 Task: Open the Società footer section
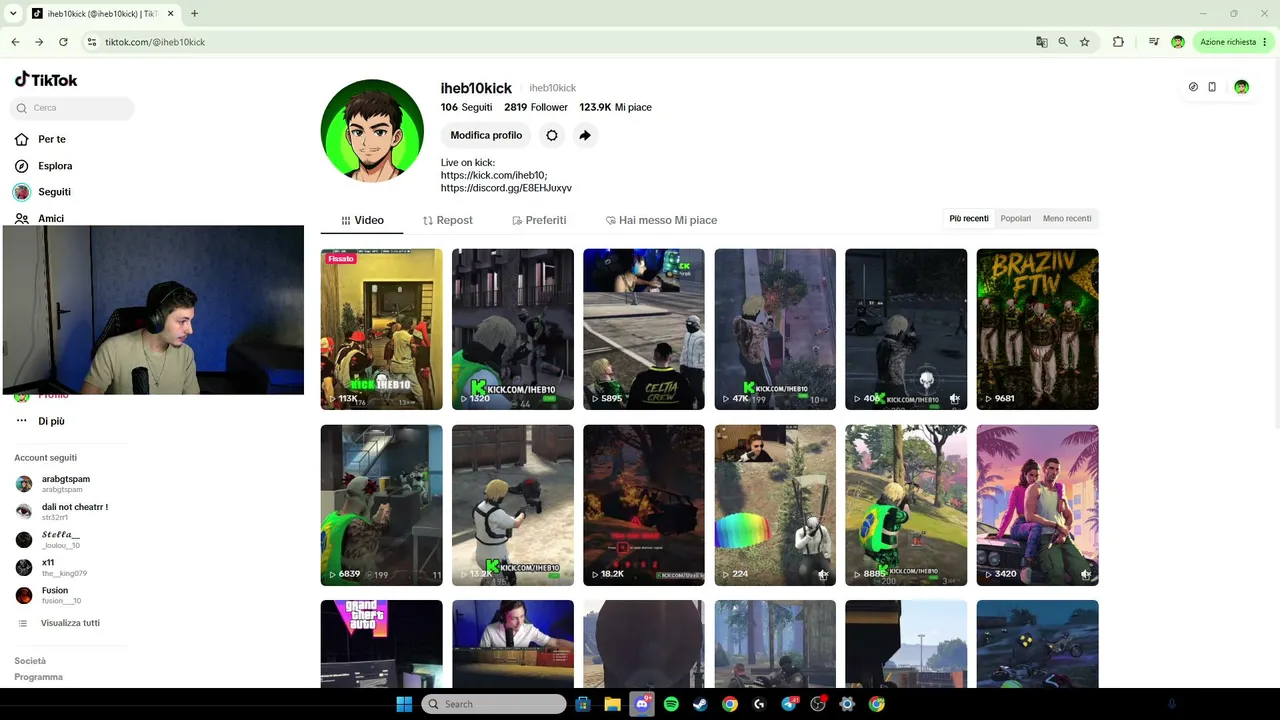30,661
